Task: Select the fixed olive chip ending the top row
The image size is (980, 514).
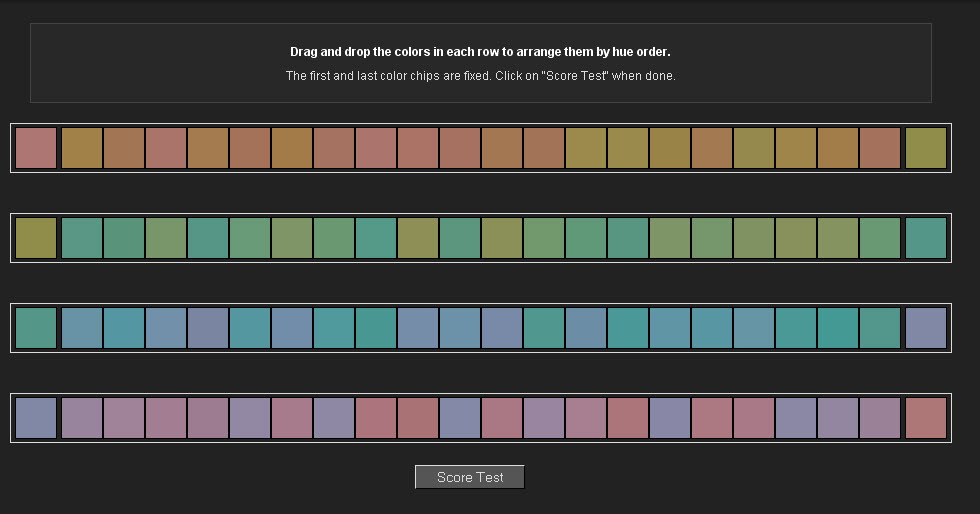Action: click(926, 148)
